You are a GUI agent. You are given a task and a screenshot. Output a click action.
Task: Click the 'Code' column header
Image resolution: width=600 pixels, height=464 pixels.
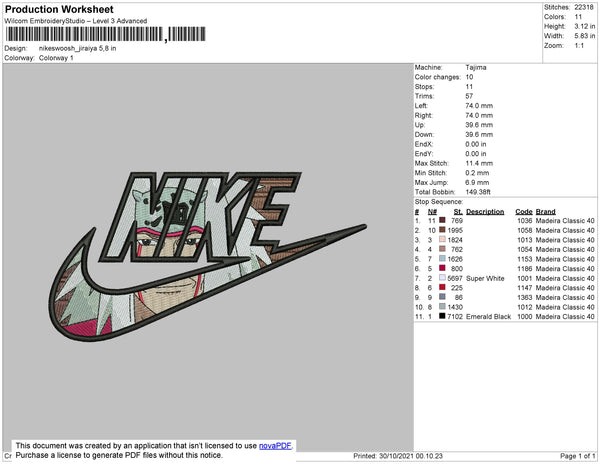pyautogui.click(x=524, y=212)
